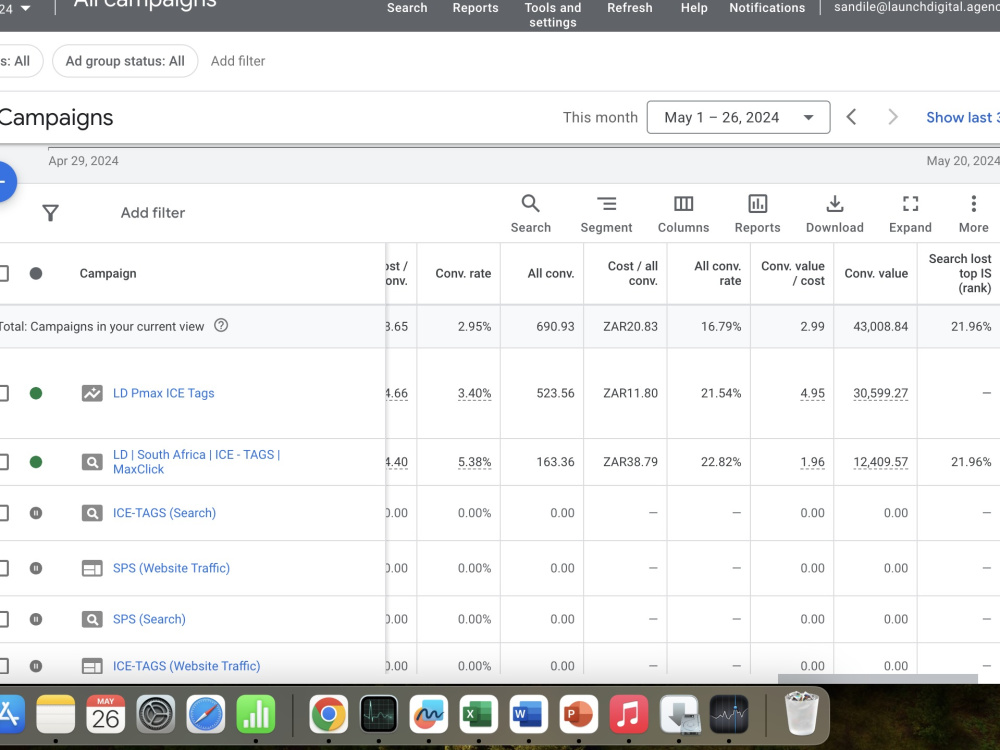Open the ICE-TAGS (Website Traffic) campaign
Screen dimensions: 1000x750
click(x=186, y=666)
